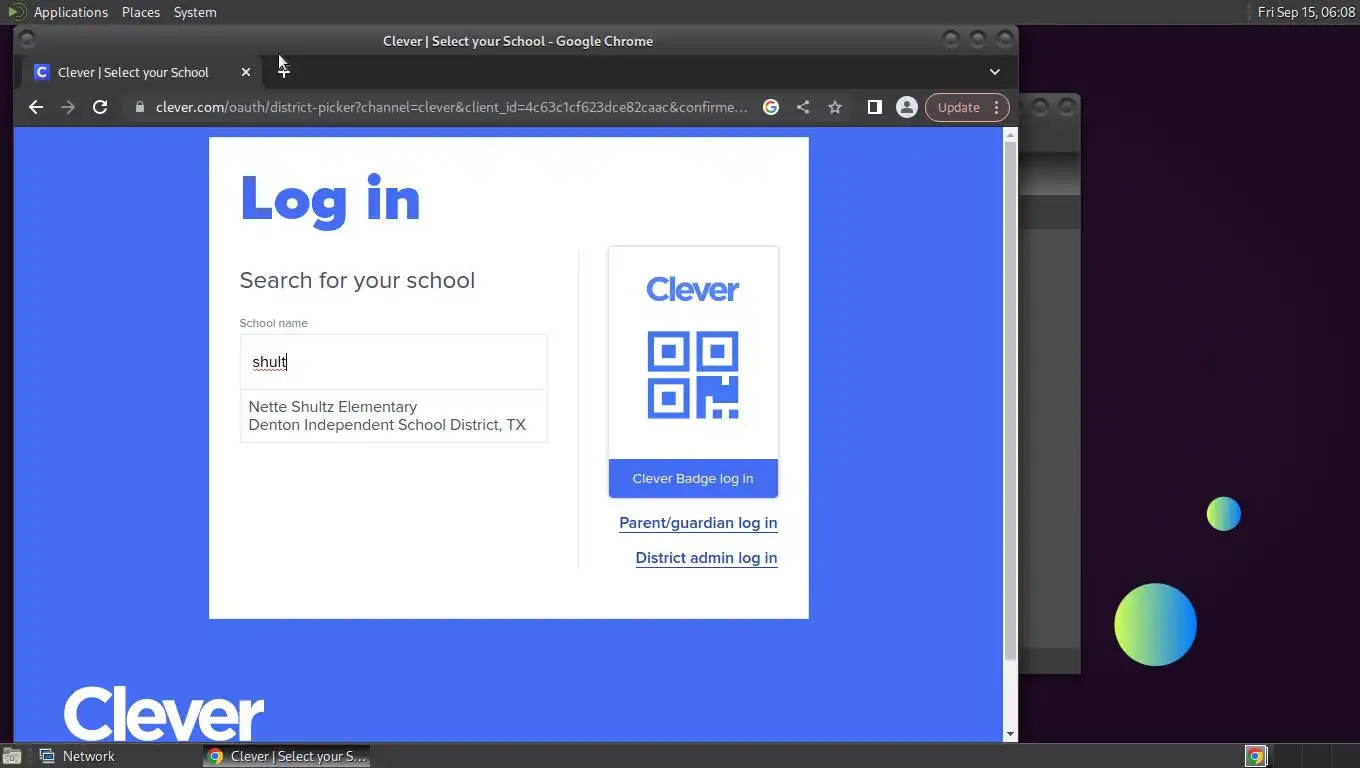Image resolution: width=1360 pixels, height=768 pixels.
Task: Click the scrollbar up arrow
Action: tap(1010, 135)
